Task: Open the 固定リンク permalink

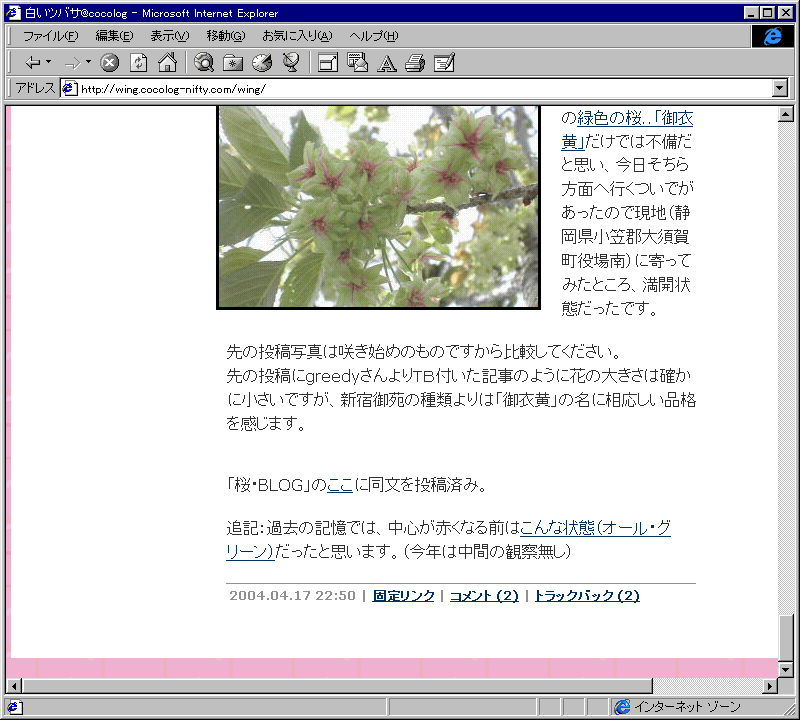Action: (404, 596)
